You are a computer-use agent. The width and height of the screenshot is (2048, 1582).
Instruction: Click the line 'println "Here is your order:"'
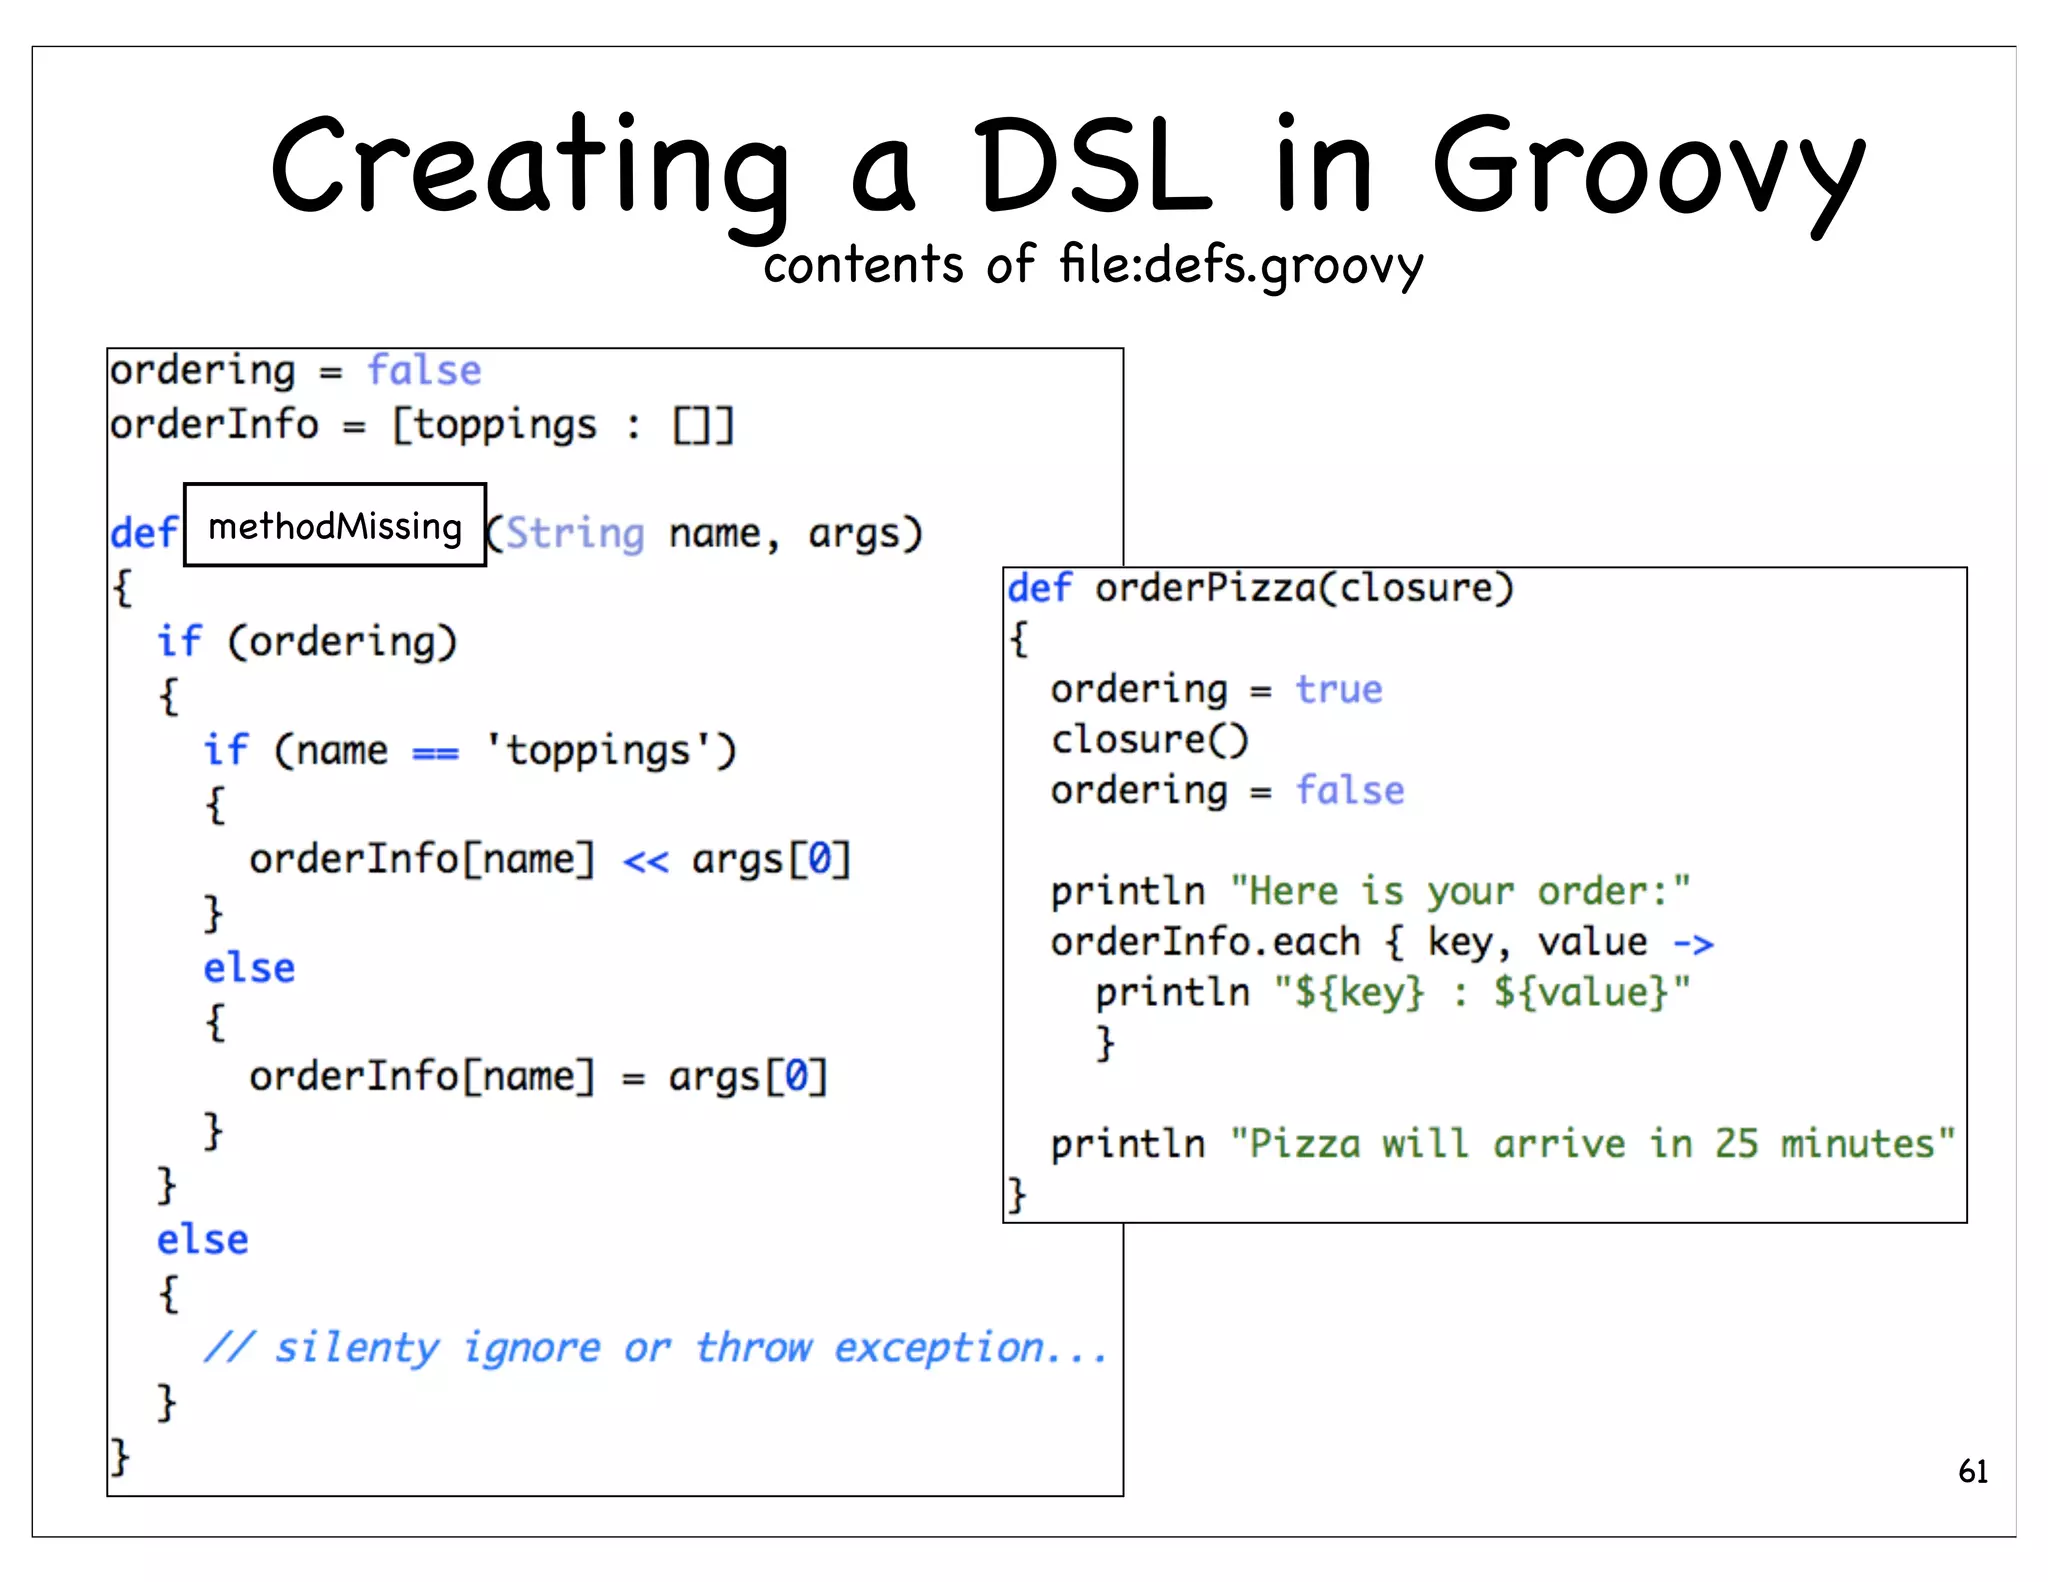1370,891
